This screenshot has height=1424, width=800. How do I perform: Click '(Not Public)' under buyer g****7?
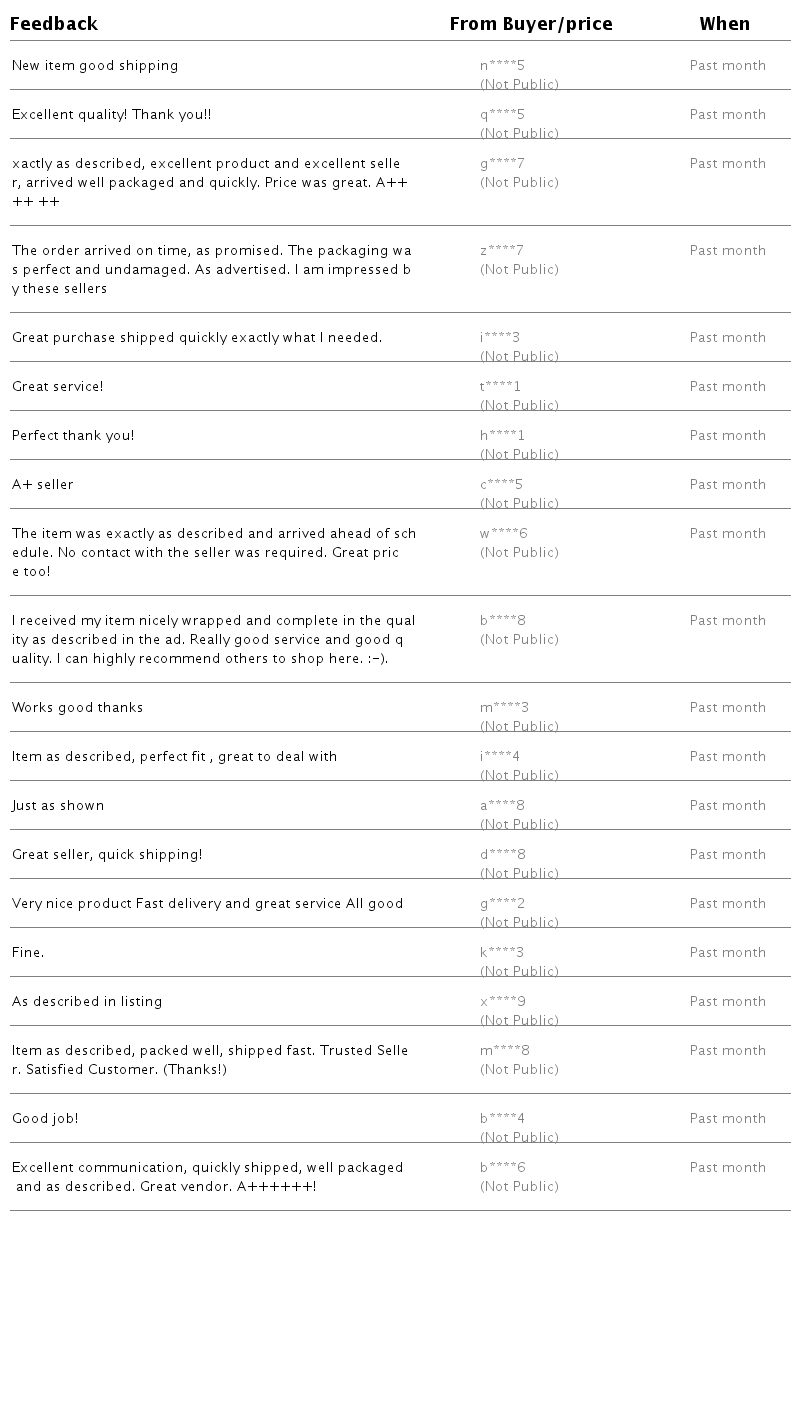tap(519, 183)
